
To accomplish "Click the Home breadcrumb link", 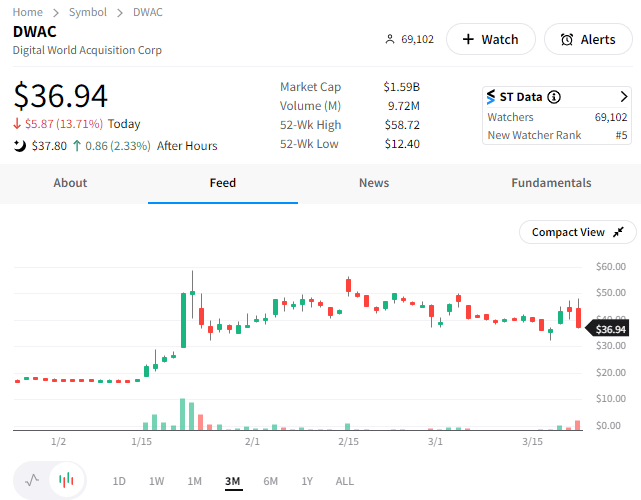I will pyautogui.click(x=27, y=12).
